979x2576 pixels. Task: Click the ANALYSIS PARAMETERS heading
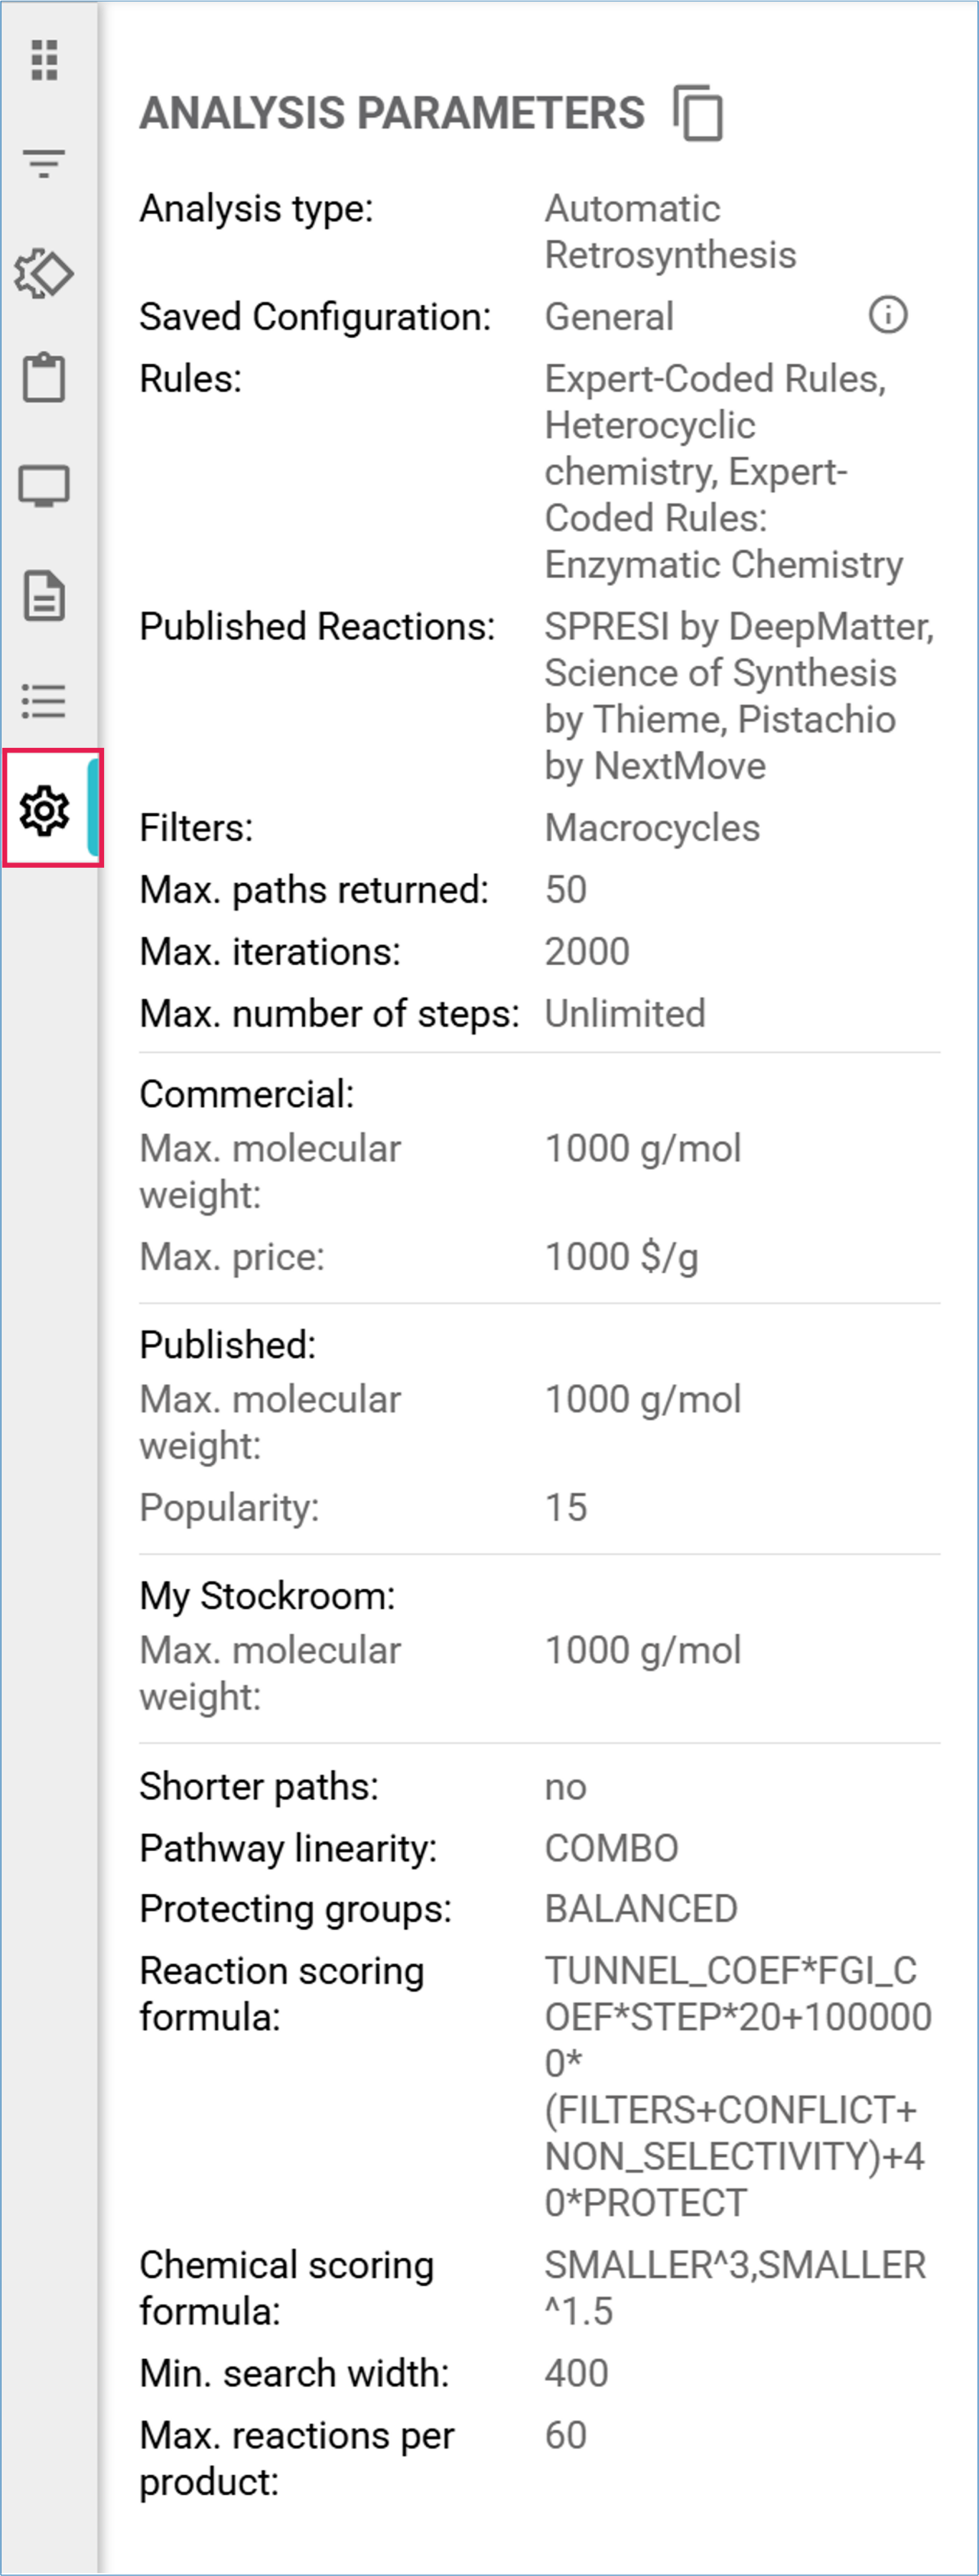(392, 113)
